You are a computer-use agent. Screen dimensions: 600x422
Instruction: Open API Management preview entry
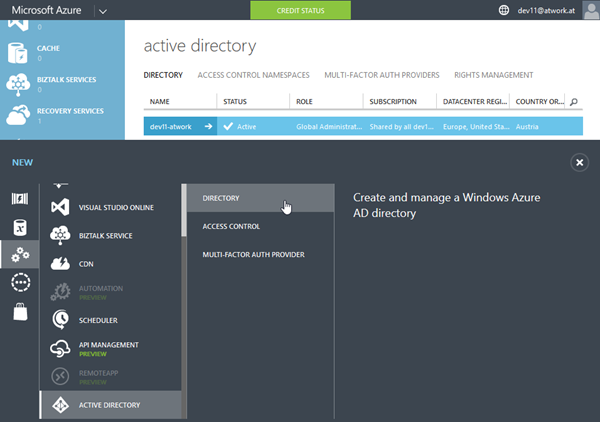[x=108, y=348]
